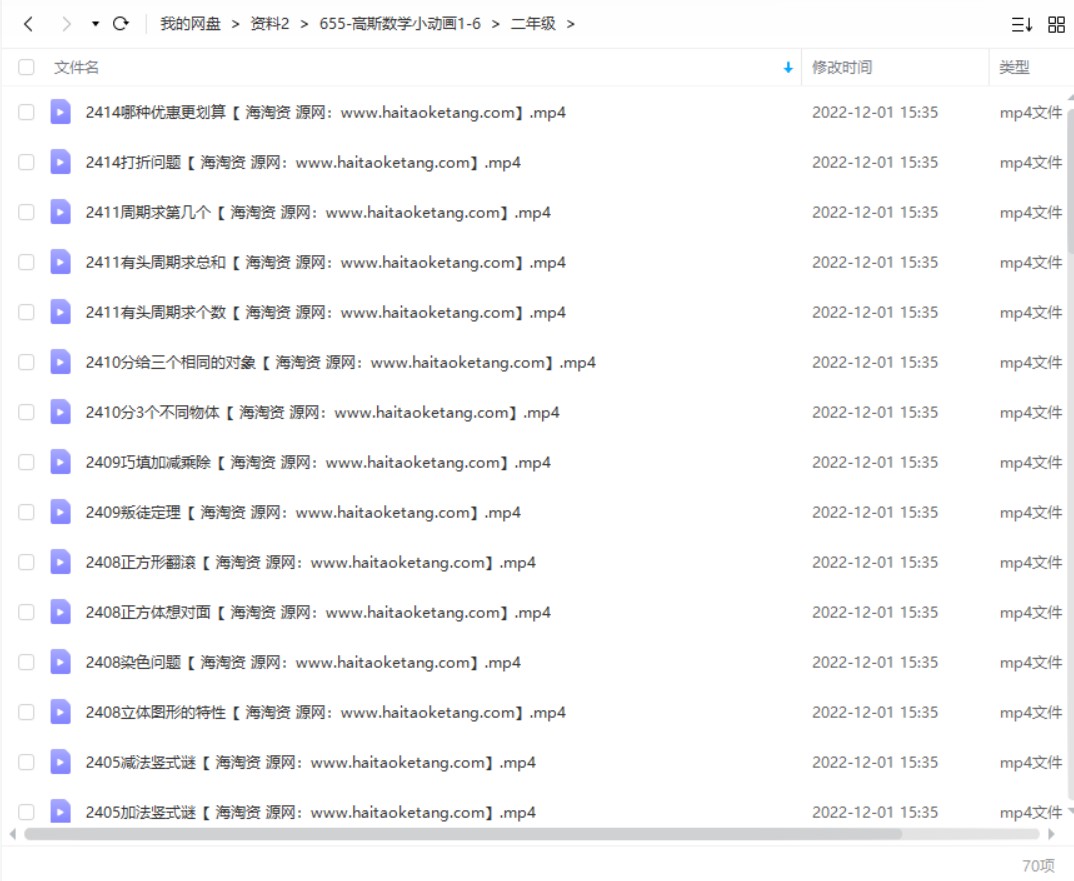Select file name 2409叛徒定理 .mp4
This screenshot has height=881, width=1074.
coord(303,512)
